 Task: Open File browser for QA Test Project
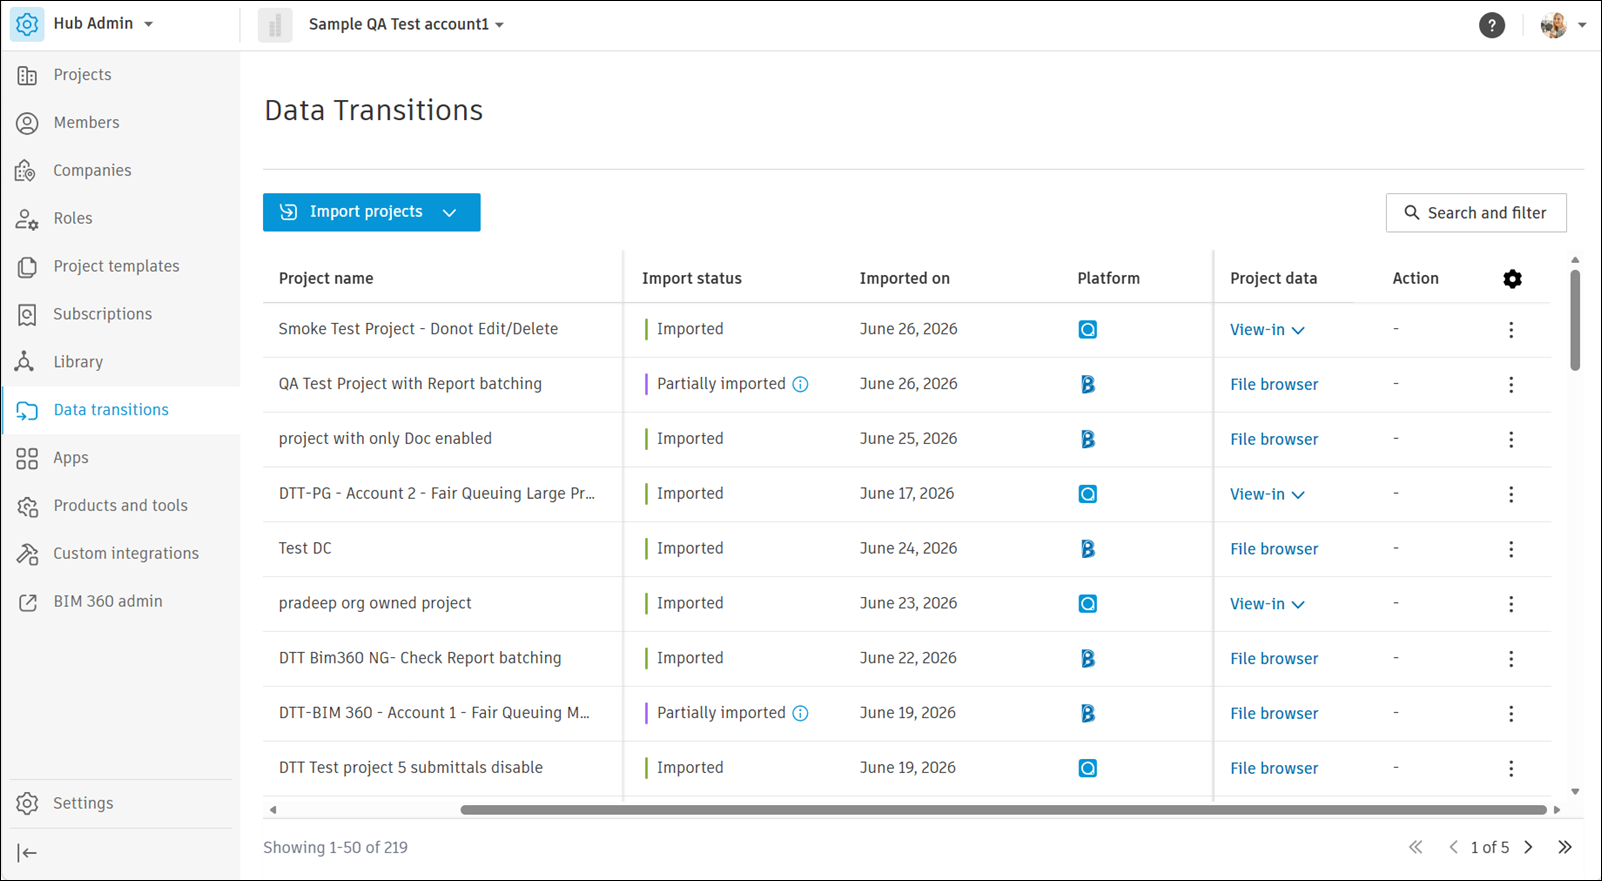1274,385
